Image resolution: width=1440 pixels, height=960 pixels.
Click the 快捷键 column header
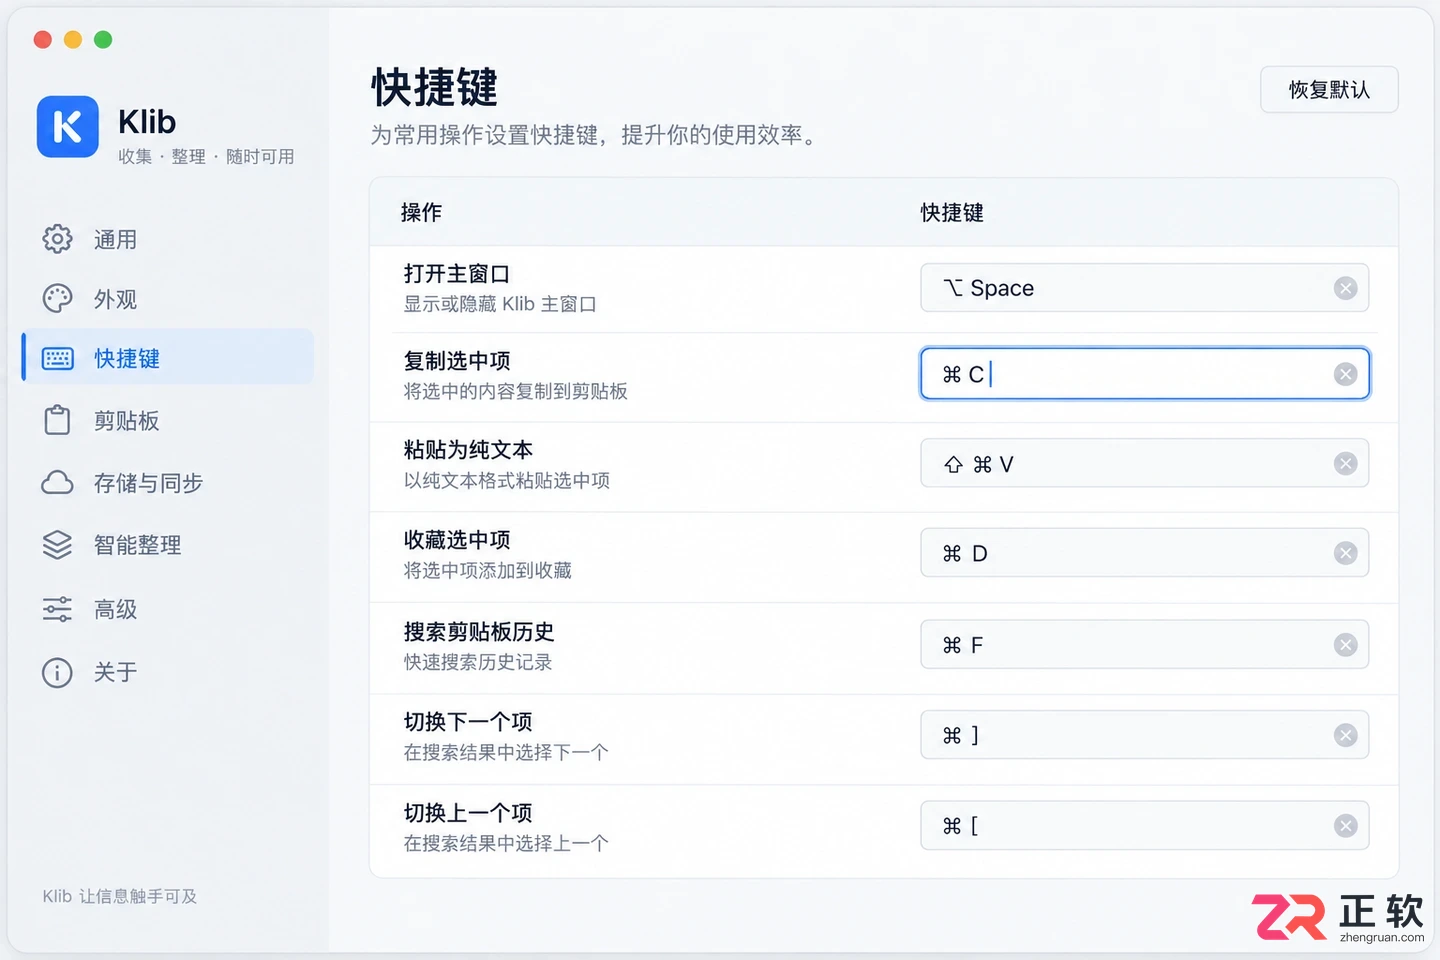tap(952, 212)
